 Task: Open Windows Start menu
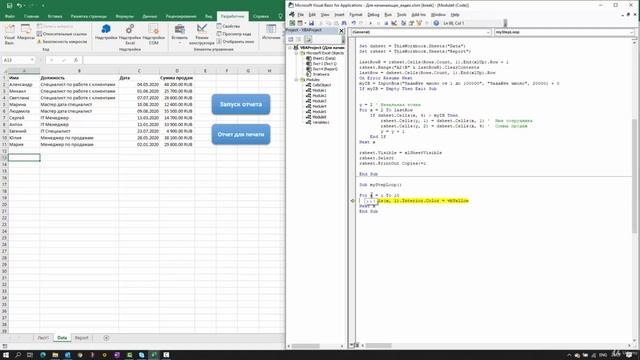click(6, 355)
